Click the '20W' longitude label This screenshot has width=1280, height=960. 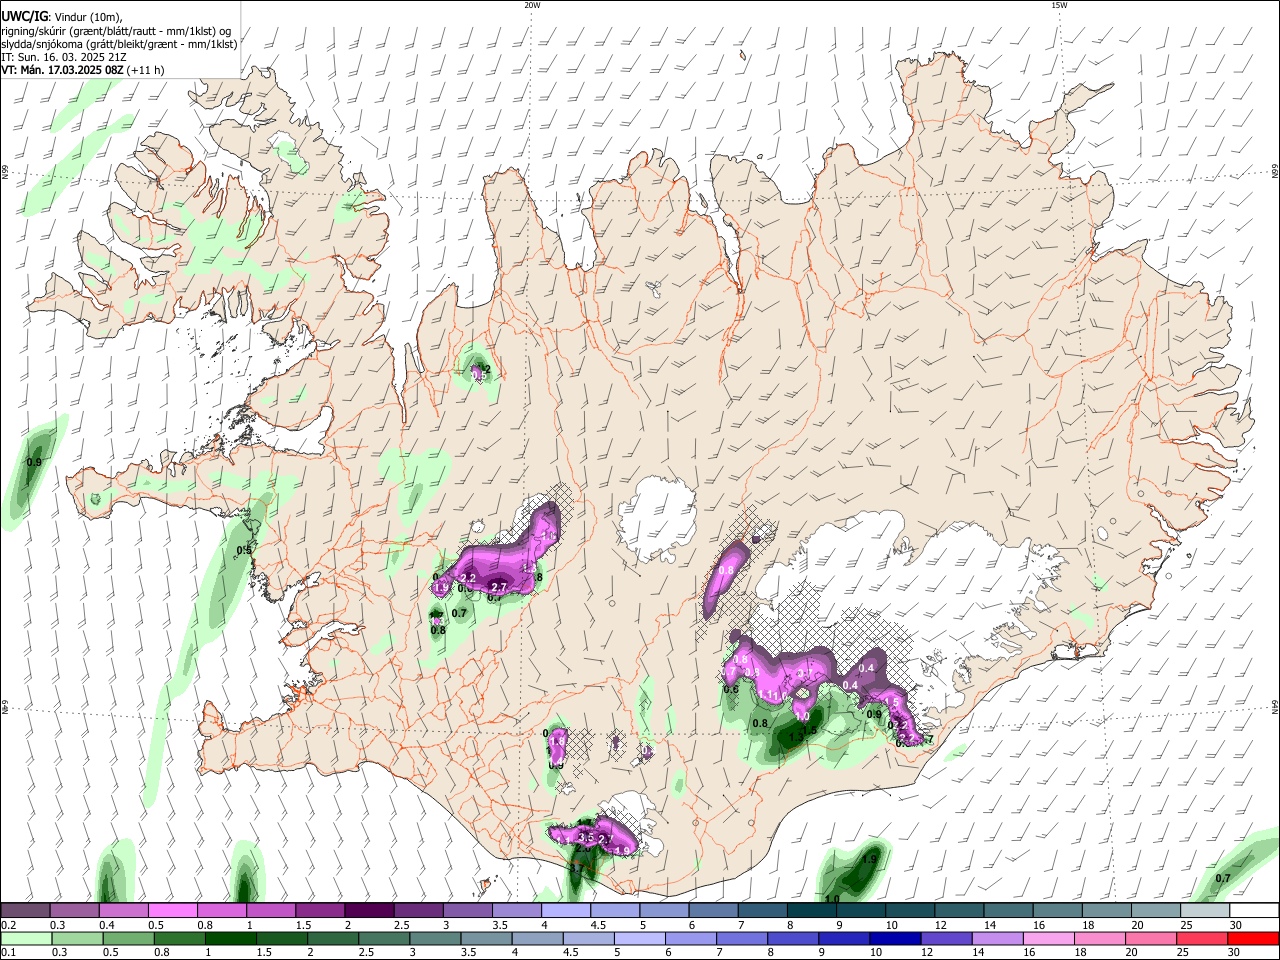[532, 5]
